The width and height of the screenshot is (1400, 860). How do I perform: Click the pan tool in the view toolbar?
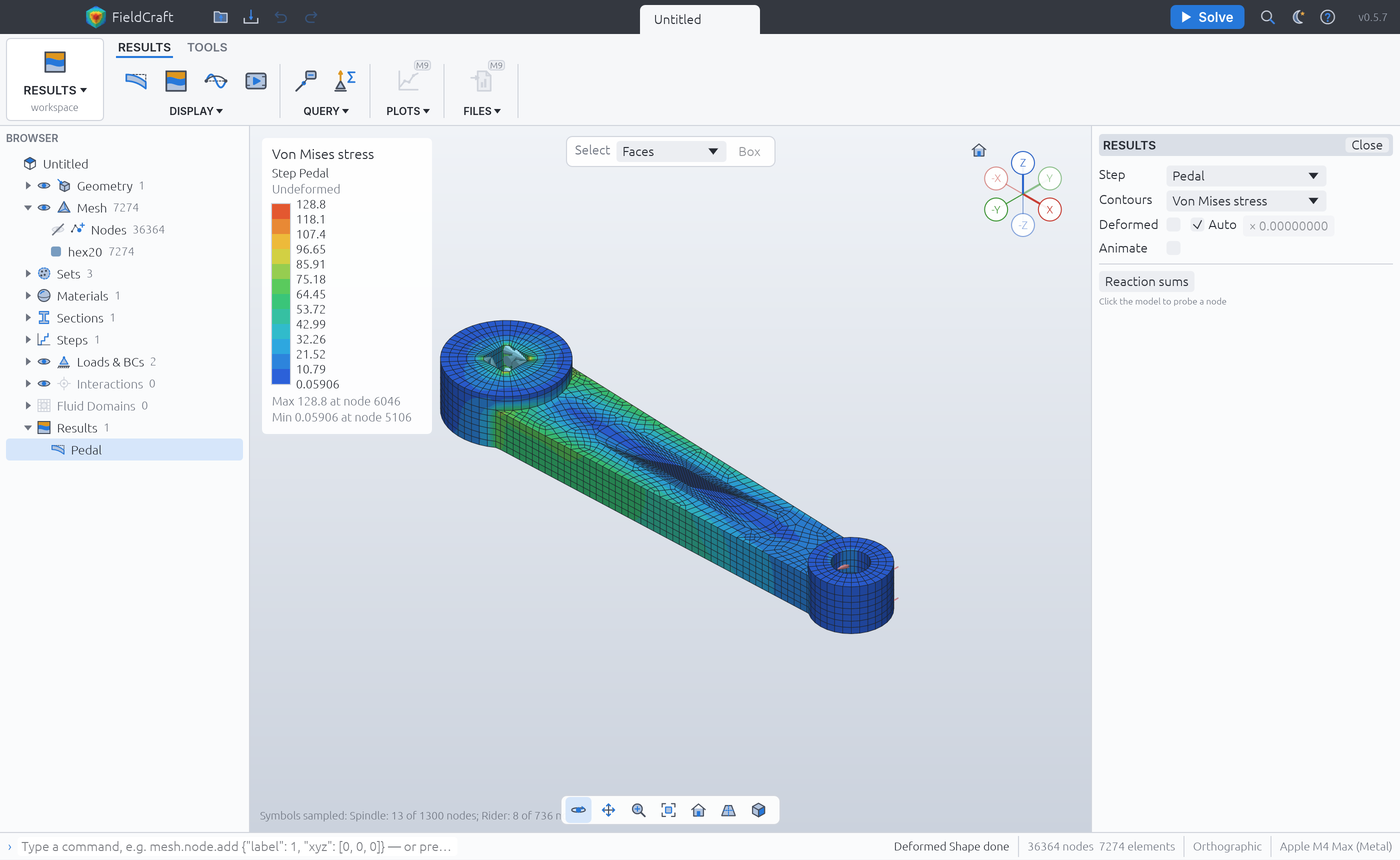(x=608, y=810)
